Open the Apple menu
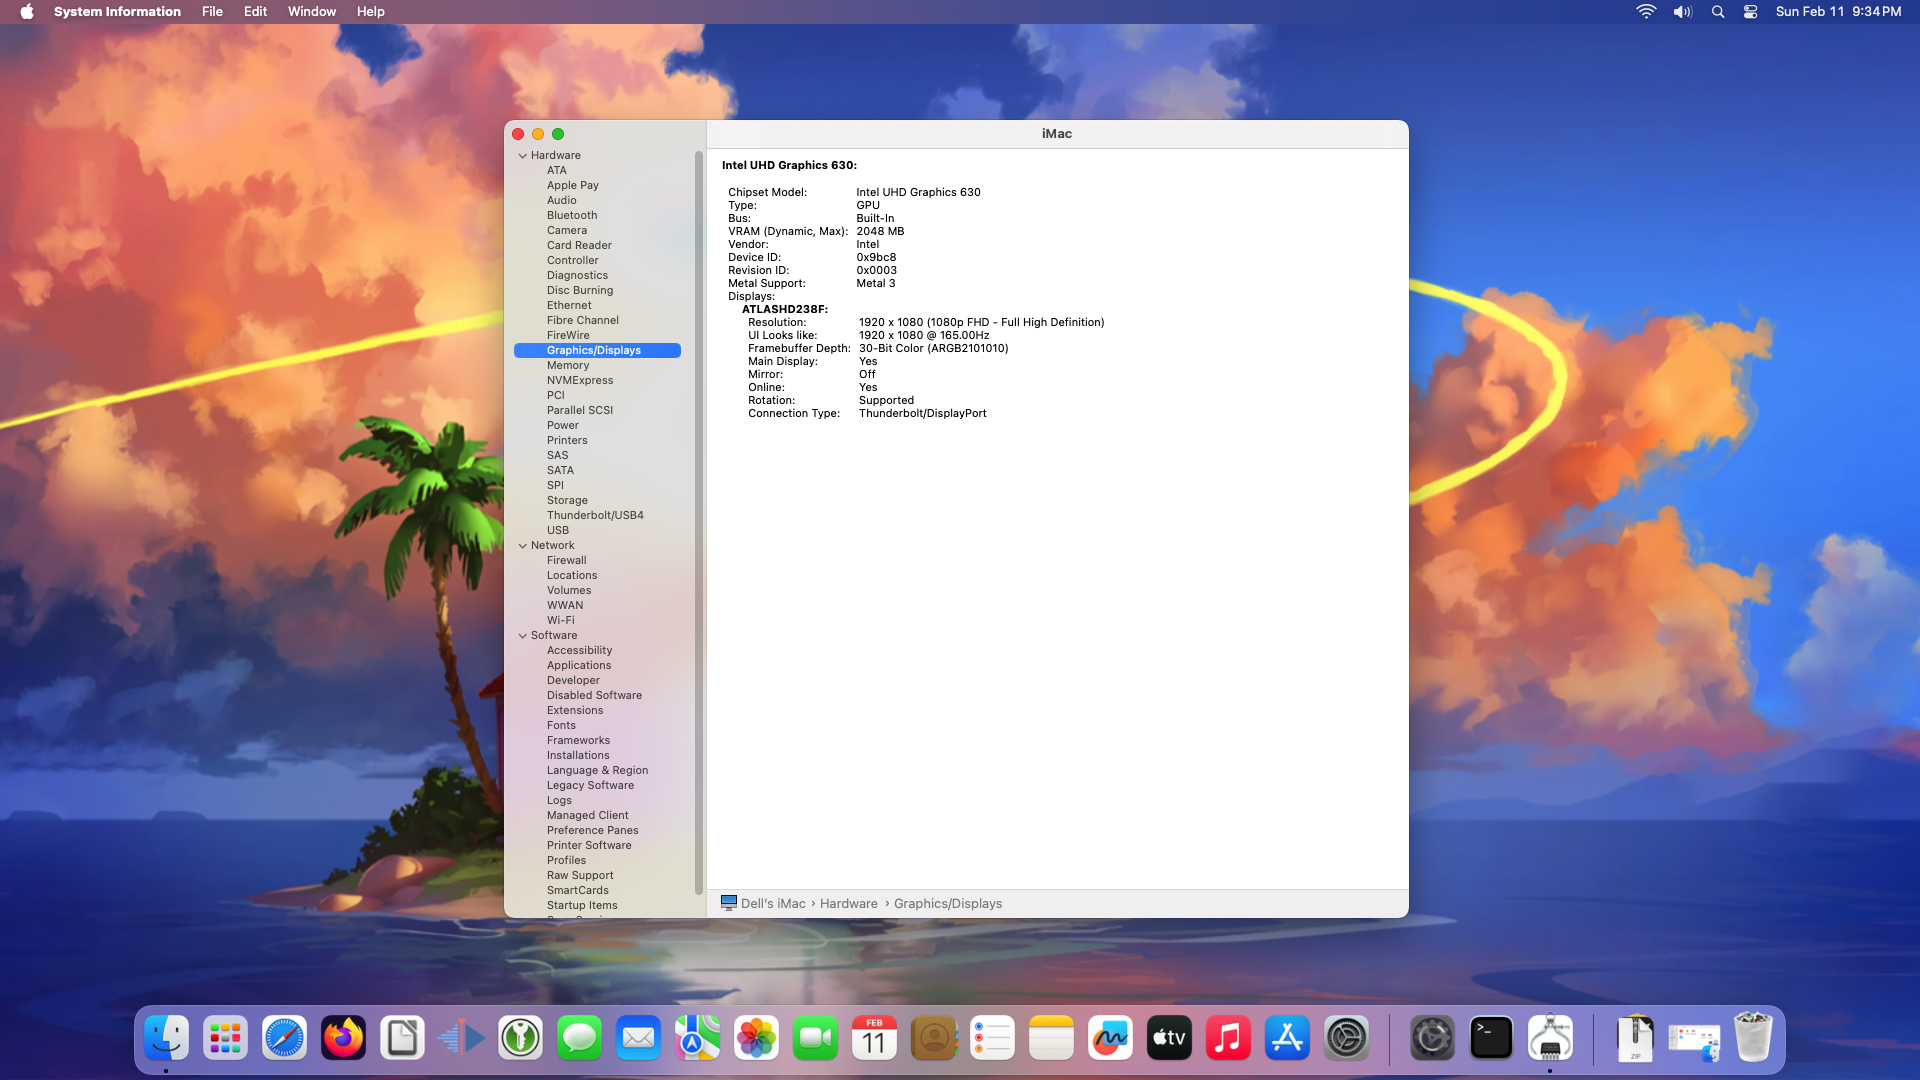Image resolution: width=1920 pixels, height=1080 pixels. point(27,12)
